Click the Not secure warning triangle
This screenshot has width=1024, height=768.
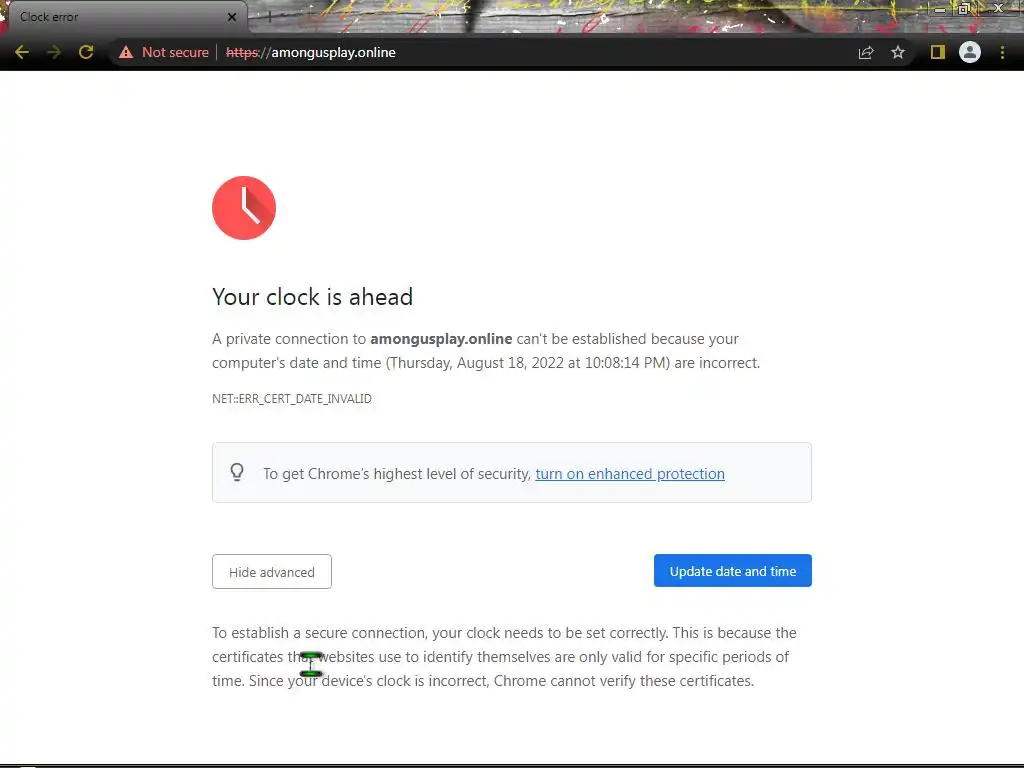(126, 52)
